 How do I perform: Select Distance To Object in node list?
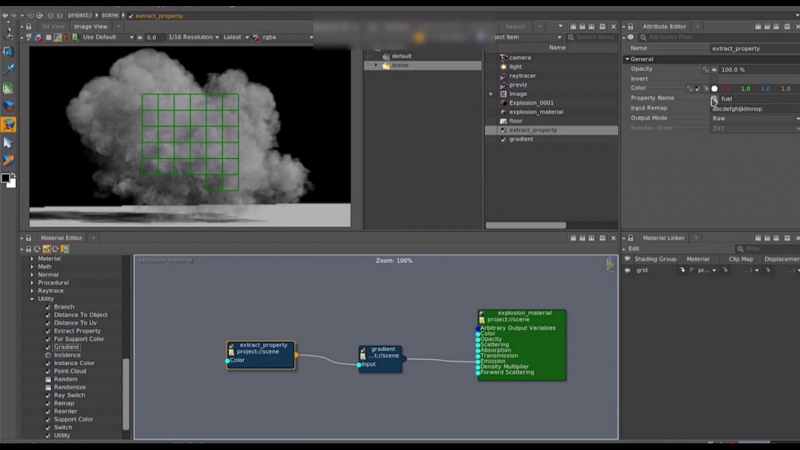[x=81, y=315]
